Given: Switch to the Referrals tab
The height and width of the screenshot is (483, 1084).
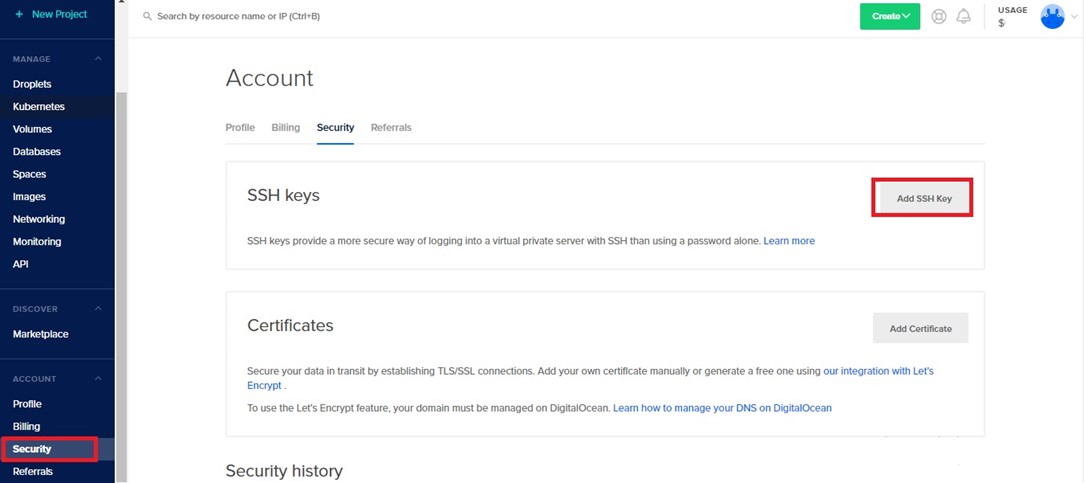Looking at the screenshot, I should 391,128.
